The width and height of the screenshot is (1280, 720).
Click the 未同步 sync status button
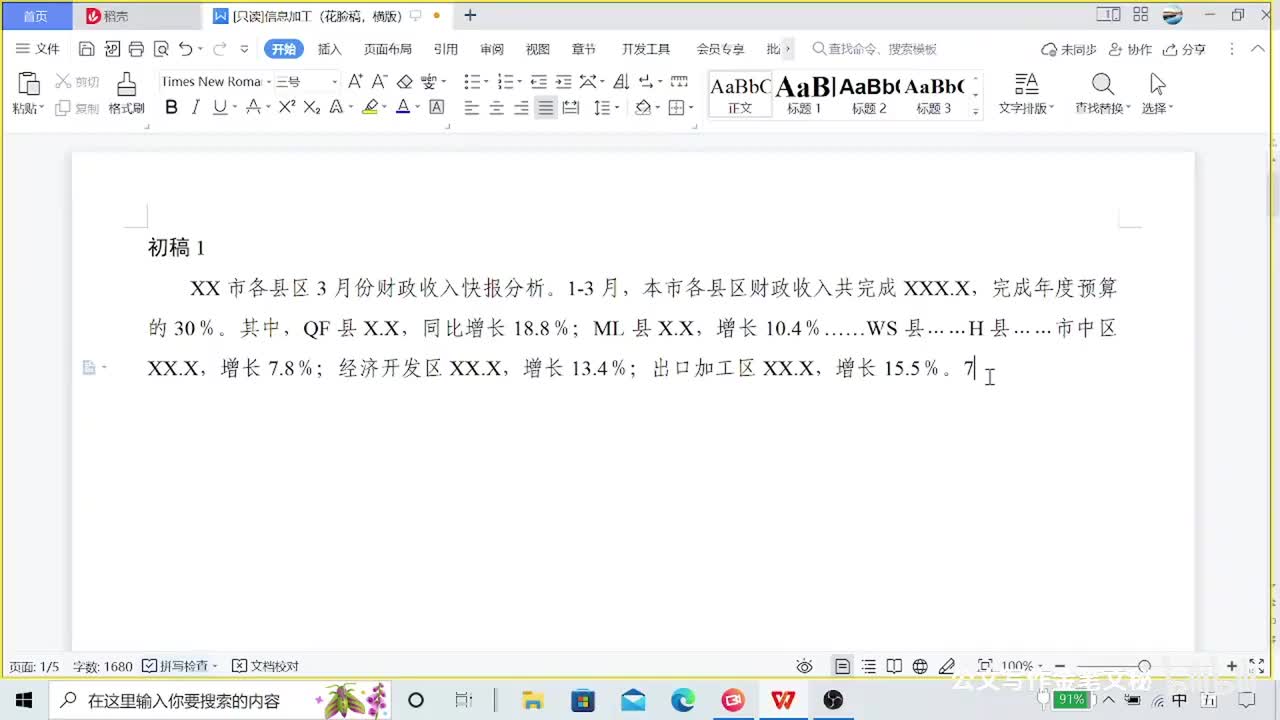click(x=1069, y=49)
